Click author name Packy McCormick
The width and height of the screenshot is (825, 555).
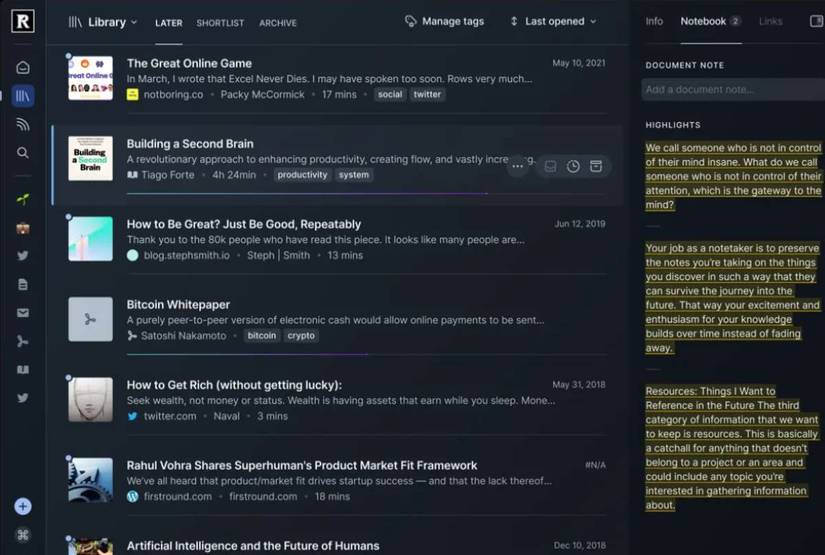coord(263,94)
